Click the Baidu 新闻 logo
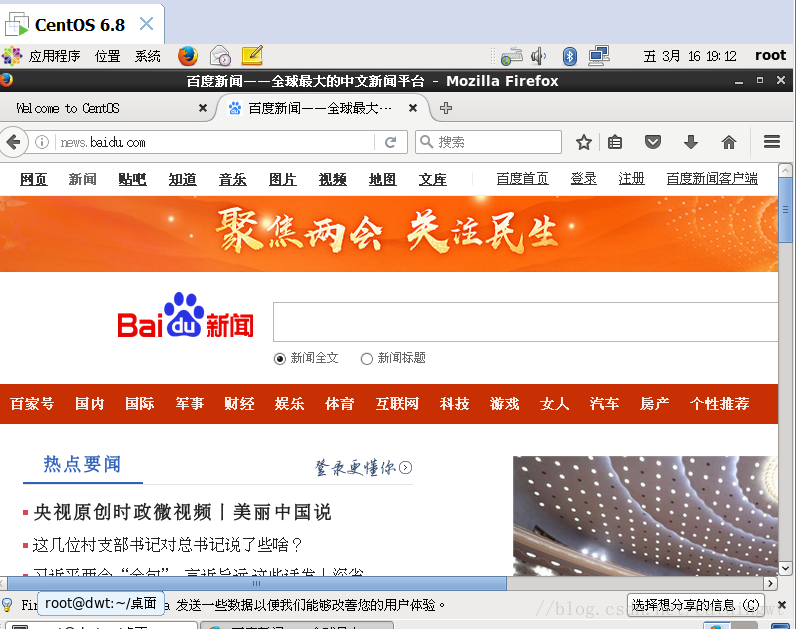 [185, 316]
